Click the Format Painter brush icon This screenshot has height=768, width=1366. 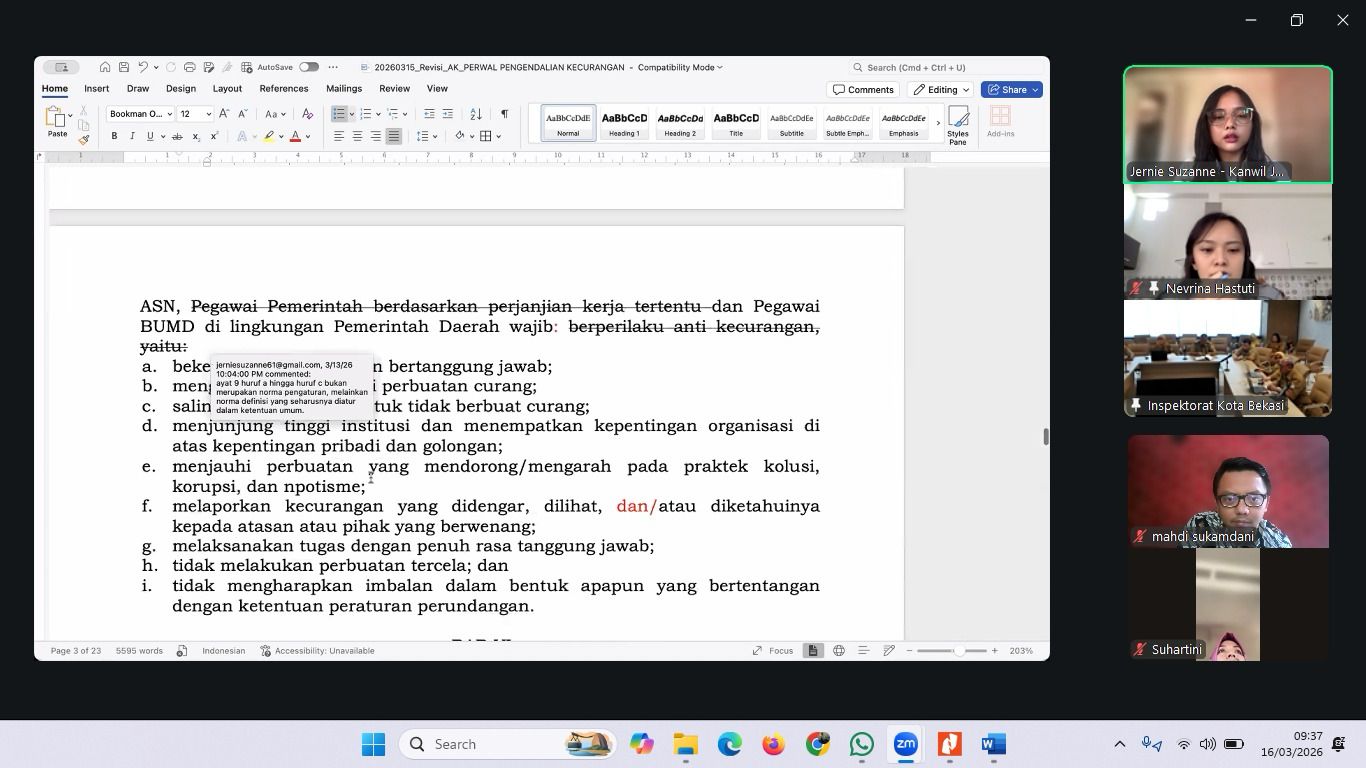84,139
